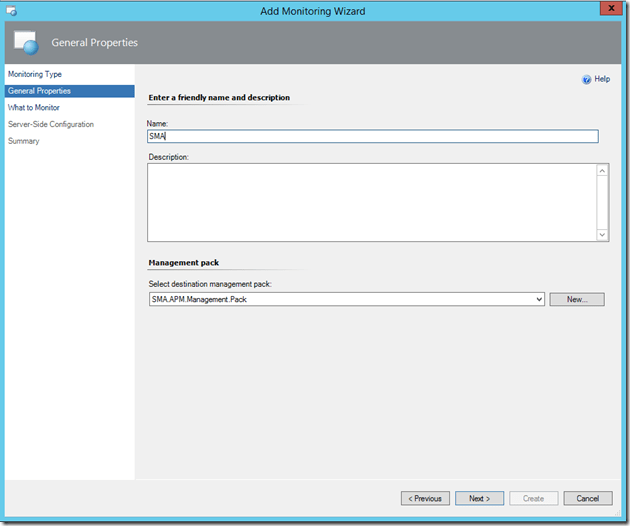Proceed with the Next button
630x526 pixels.
479,498
